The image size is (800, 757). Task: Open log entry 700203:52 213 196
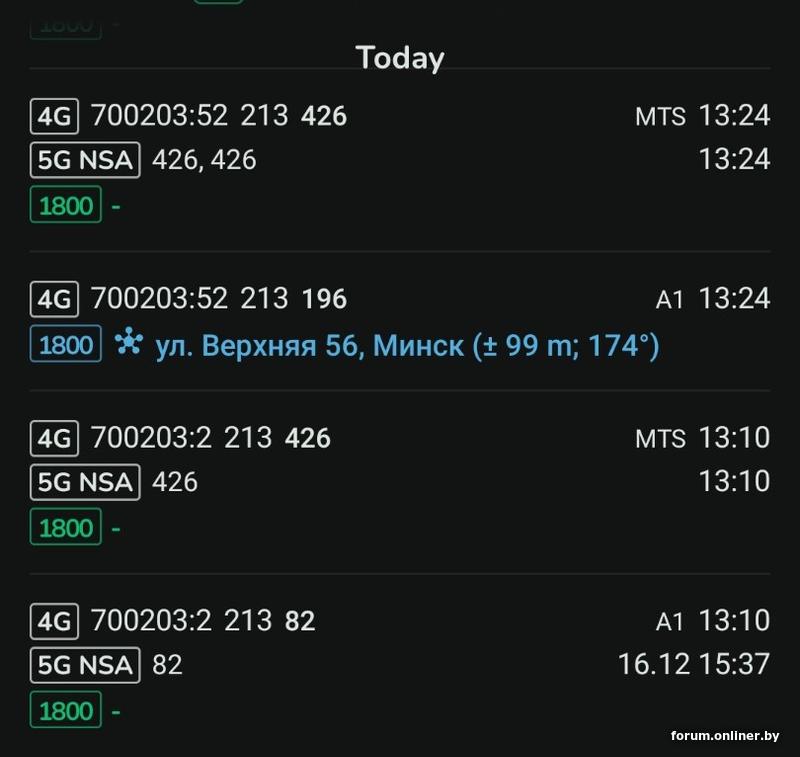[219, 298]
